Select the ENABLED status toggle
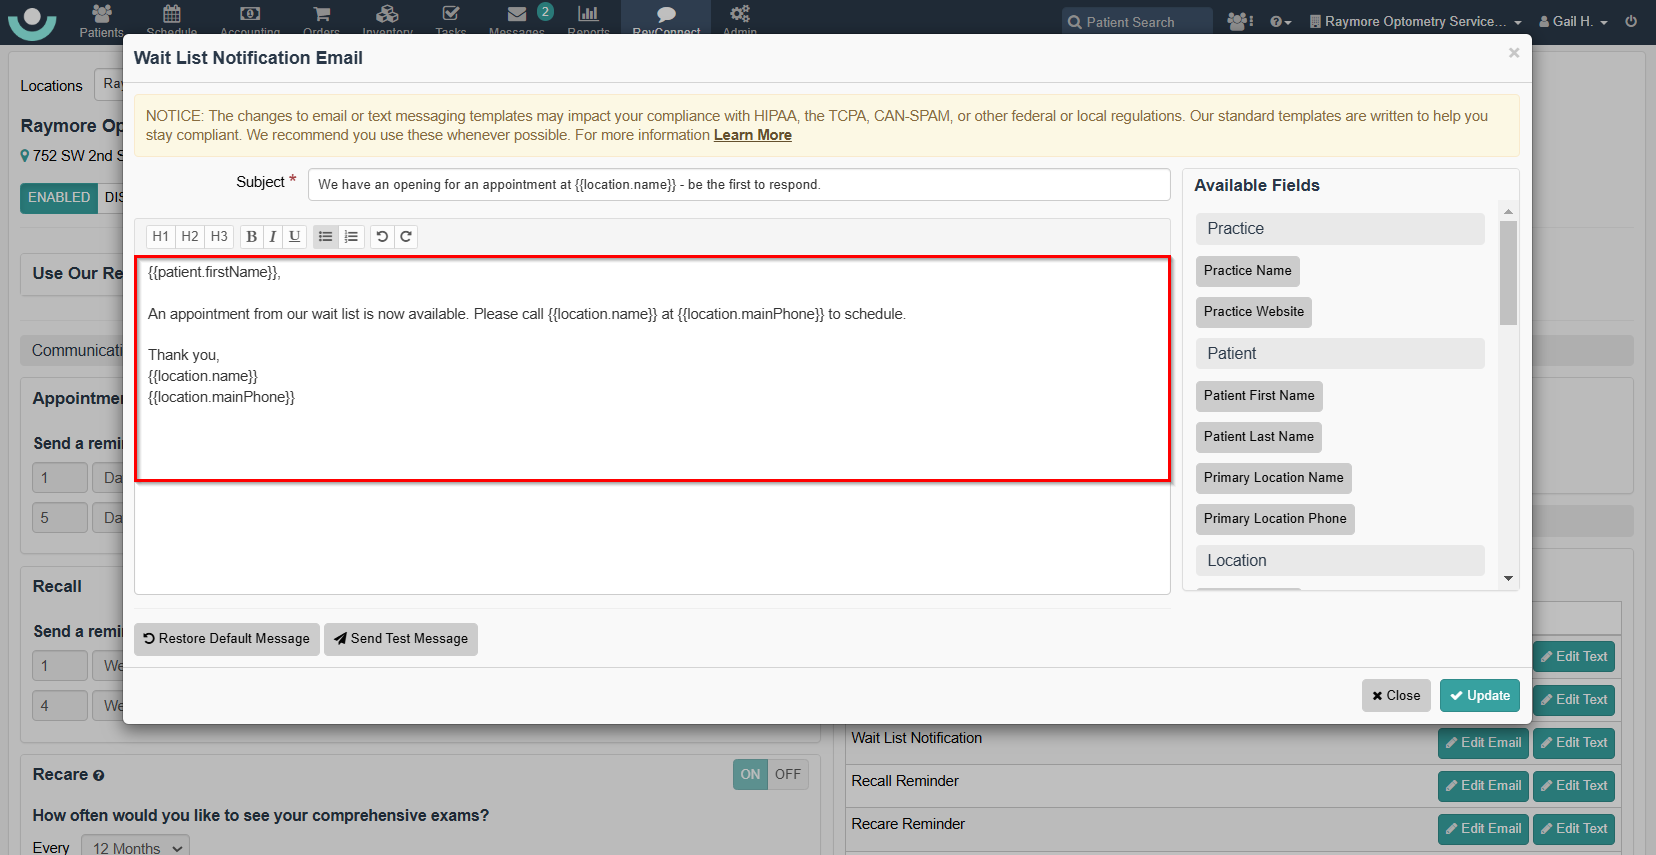This screenshot has height=855, width=1656. [58, 198]
